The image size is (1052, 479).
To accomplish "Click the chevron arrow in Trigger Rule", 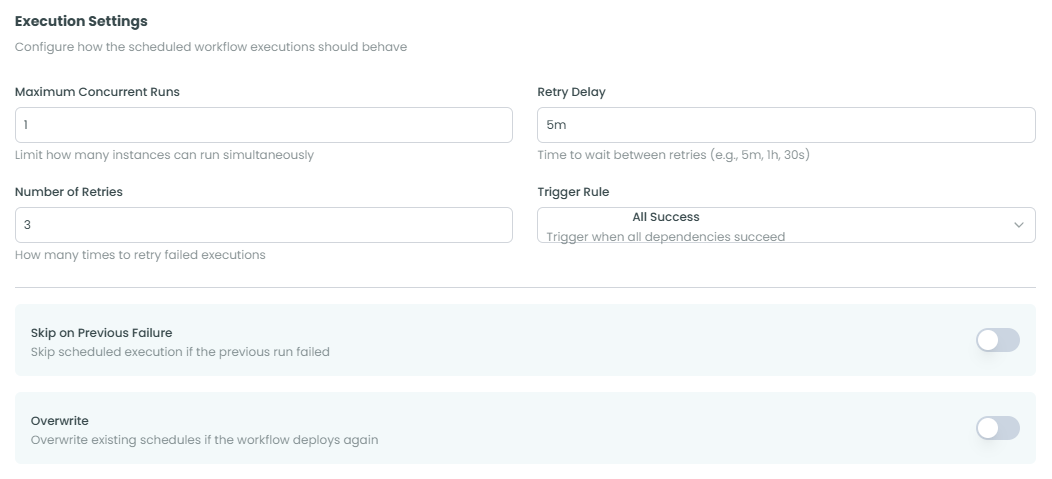I will point(1018,225).
